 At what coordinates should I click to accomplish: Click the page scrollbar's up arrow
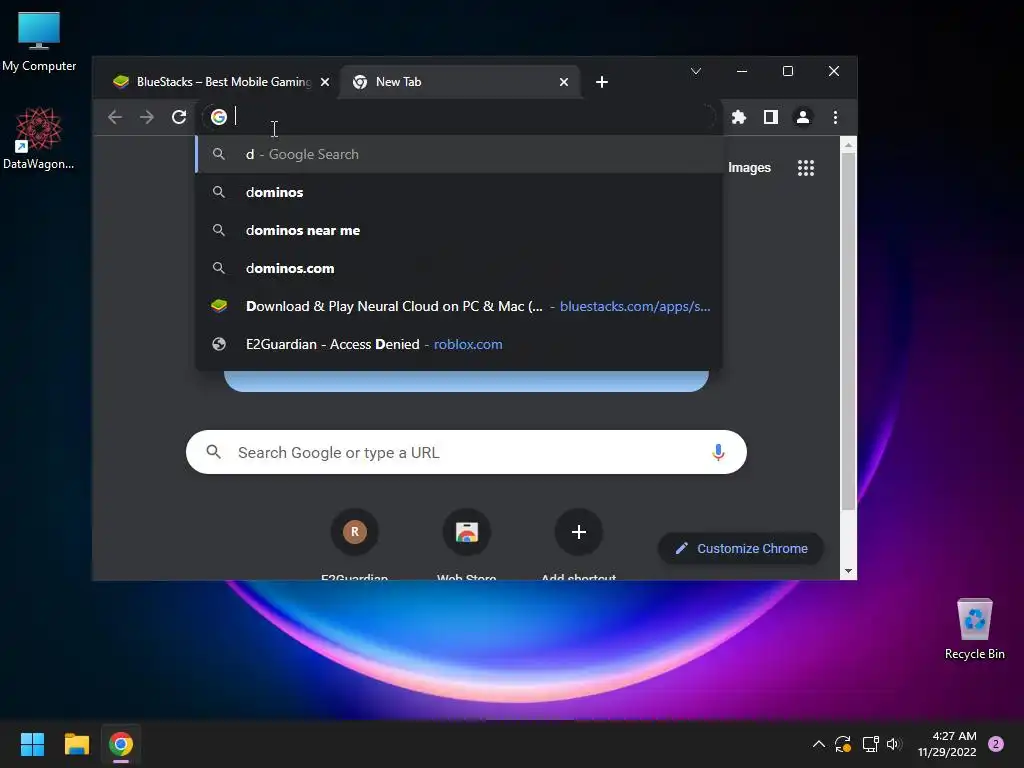pos(848,145)
